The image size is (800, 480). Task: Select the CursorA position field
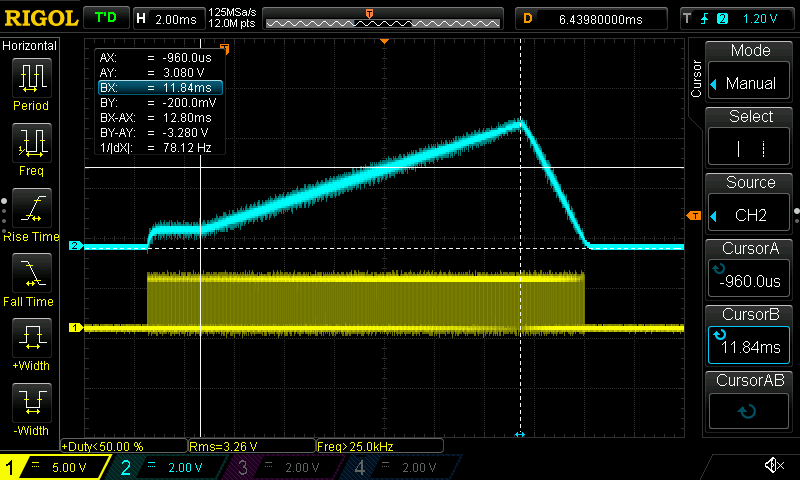click(x=749, y=278)
